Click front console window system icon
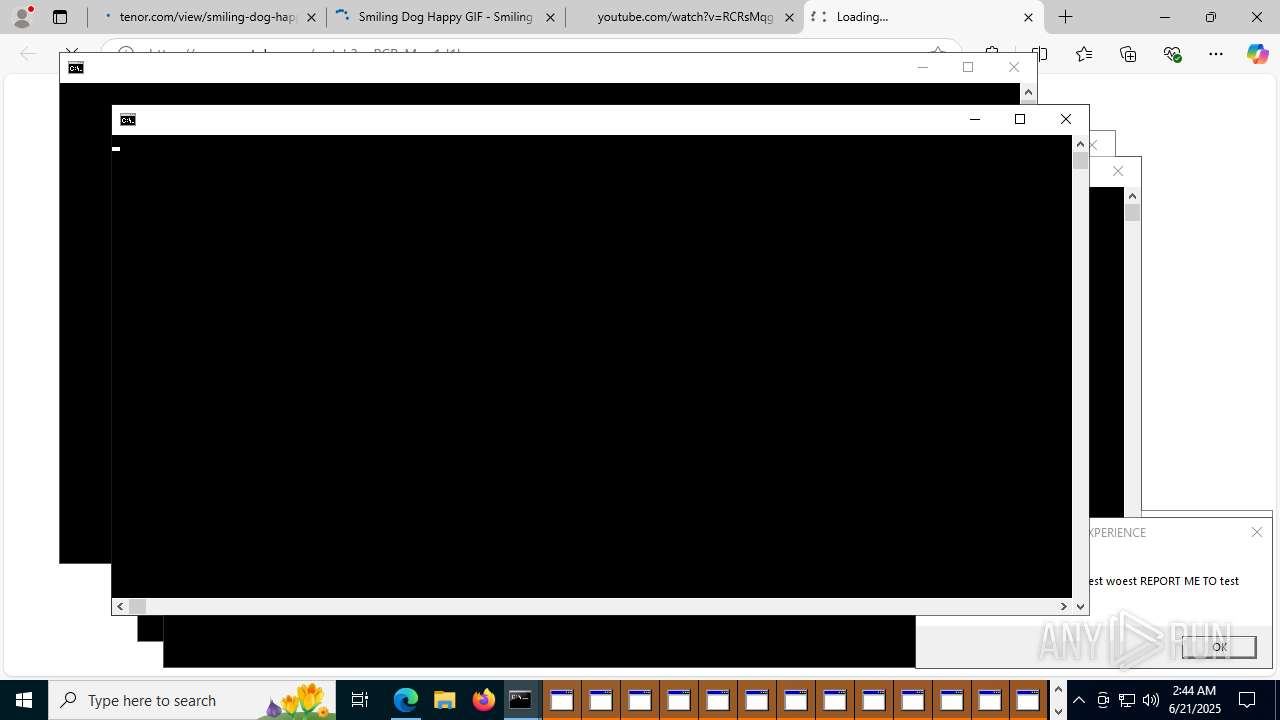Image resolution: width=1280 pixels, height=720 pixels. click(x=128, y=120)
